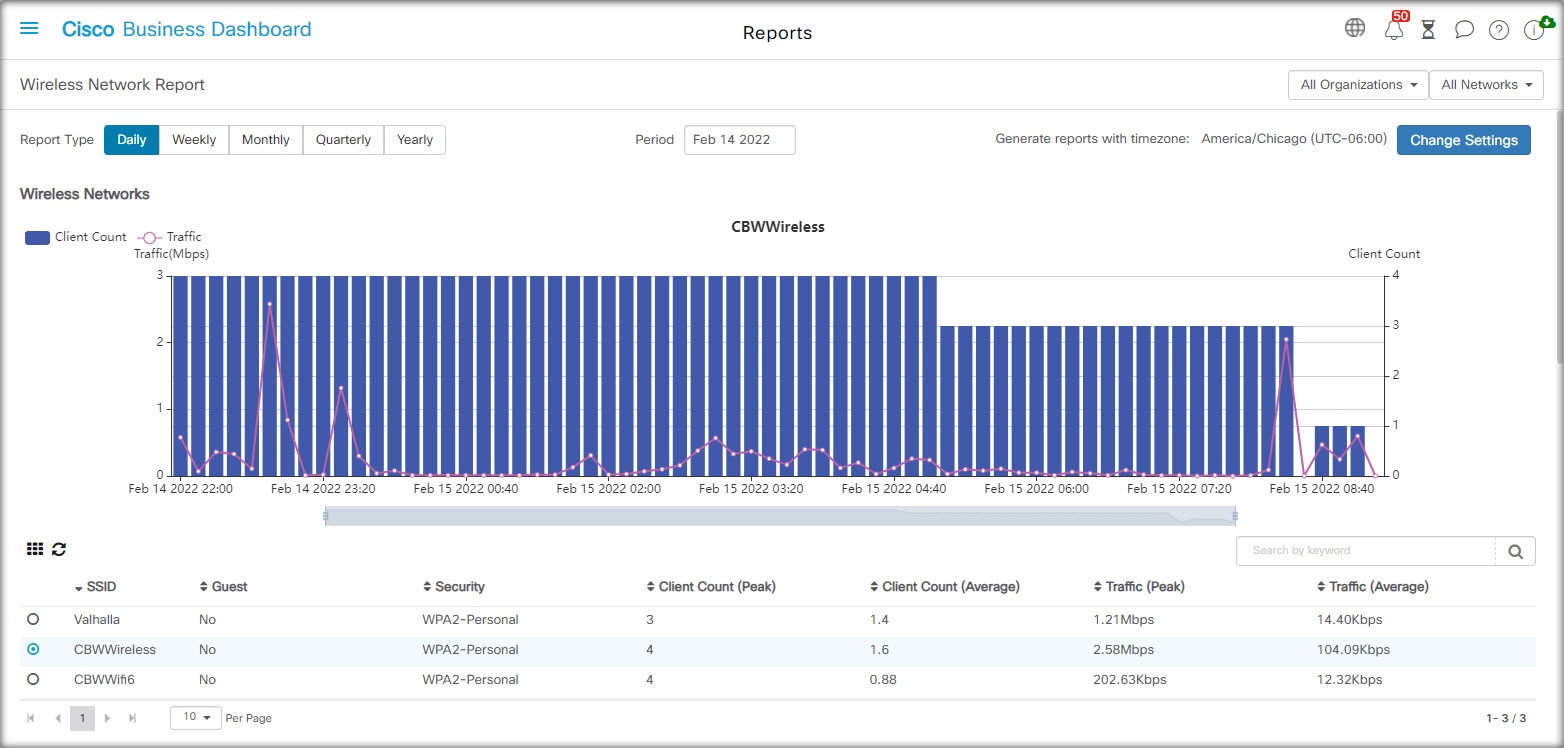Click the globe language icon

pyautogui.click(x=1355, y=28)
